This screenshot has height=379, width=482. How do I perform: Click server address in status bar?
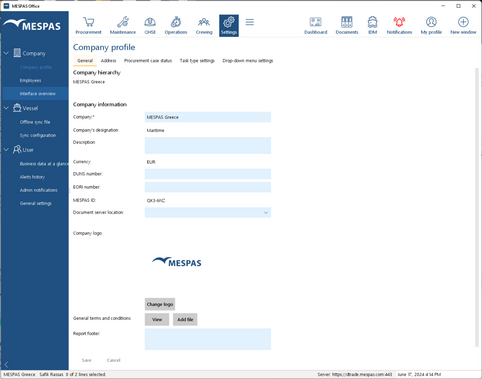coord(355,375)
